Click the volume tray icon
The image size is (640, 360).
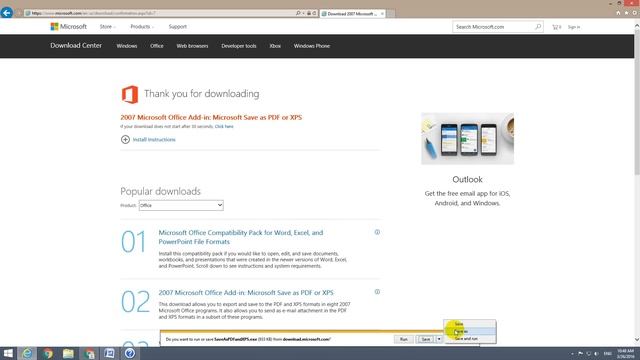(x=596, y=353)
